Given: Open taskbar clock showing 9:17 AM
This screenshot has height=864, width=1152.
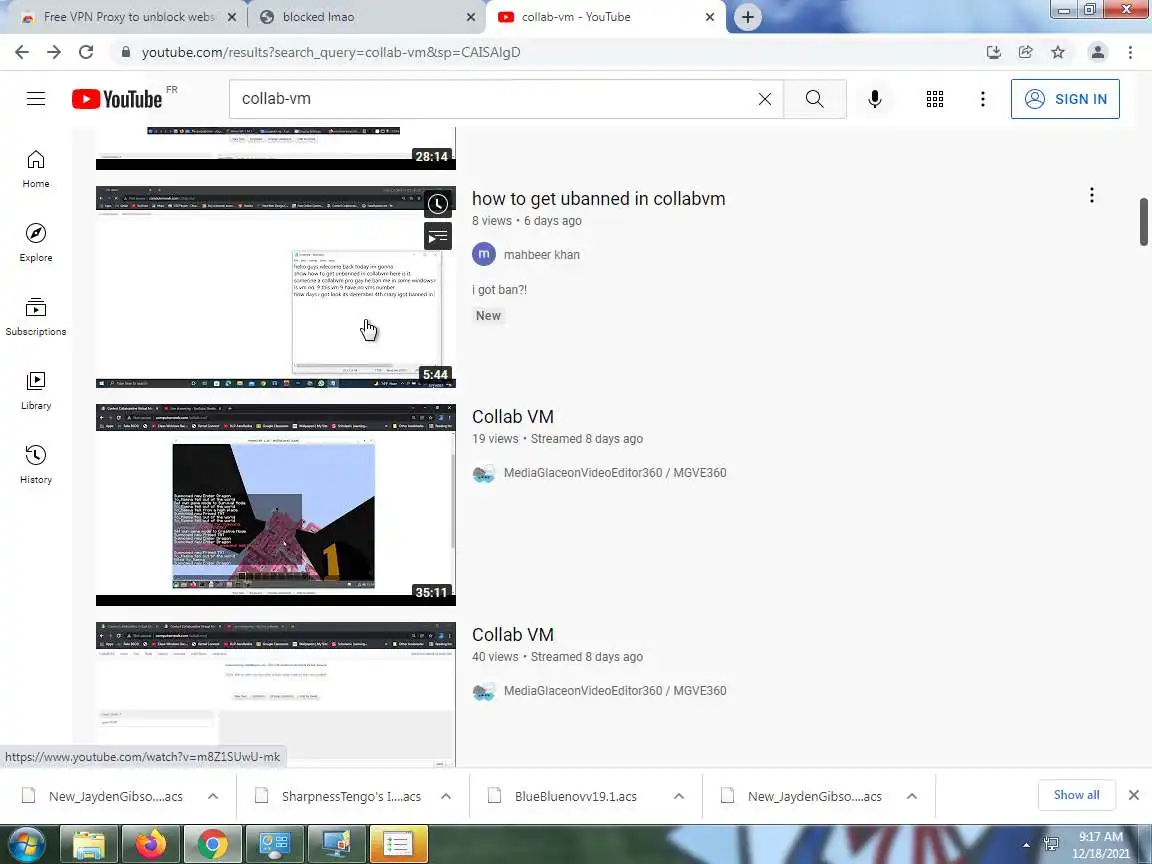Looking at the screenshot, I should [x=1100, y=845].
